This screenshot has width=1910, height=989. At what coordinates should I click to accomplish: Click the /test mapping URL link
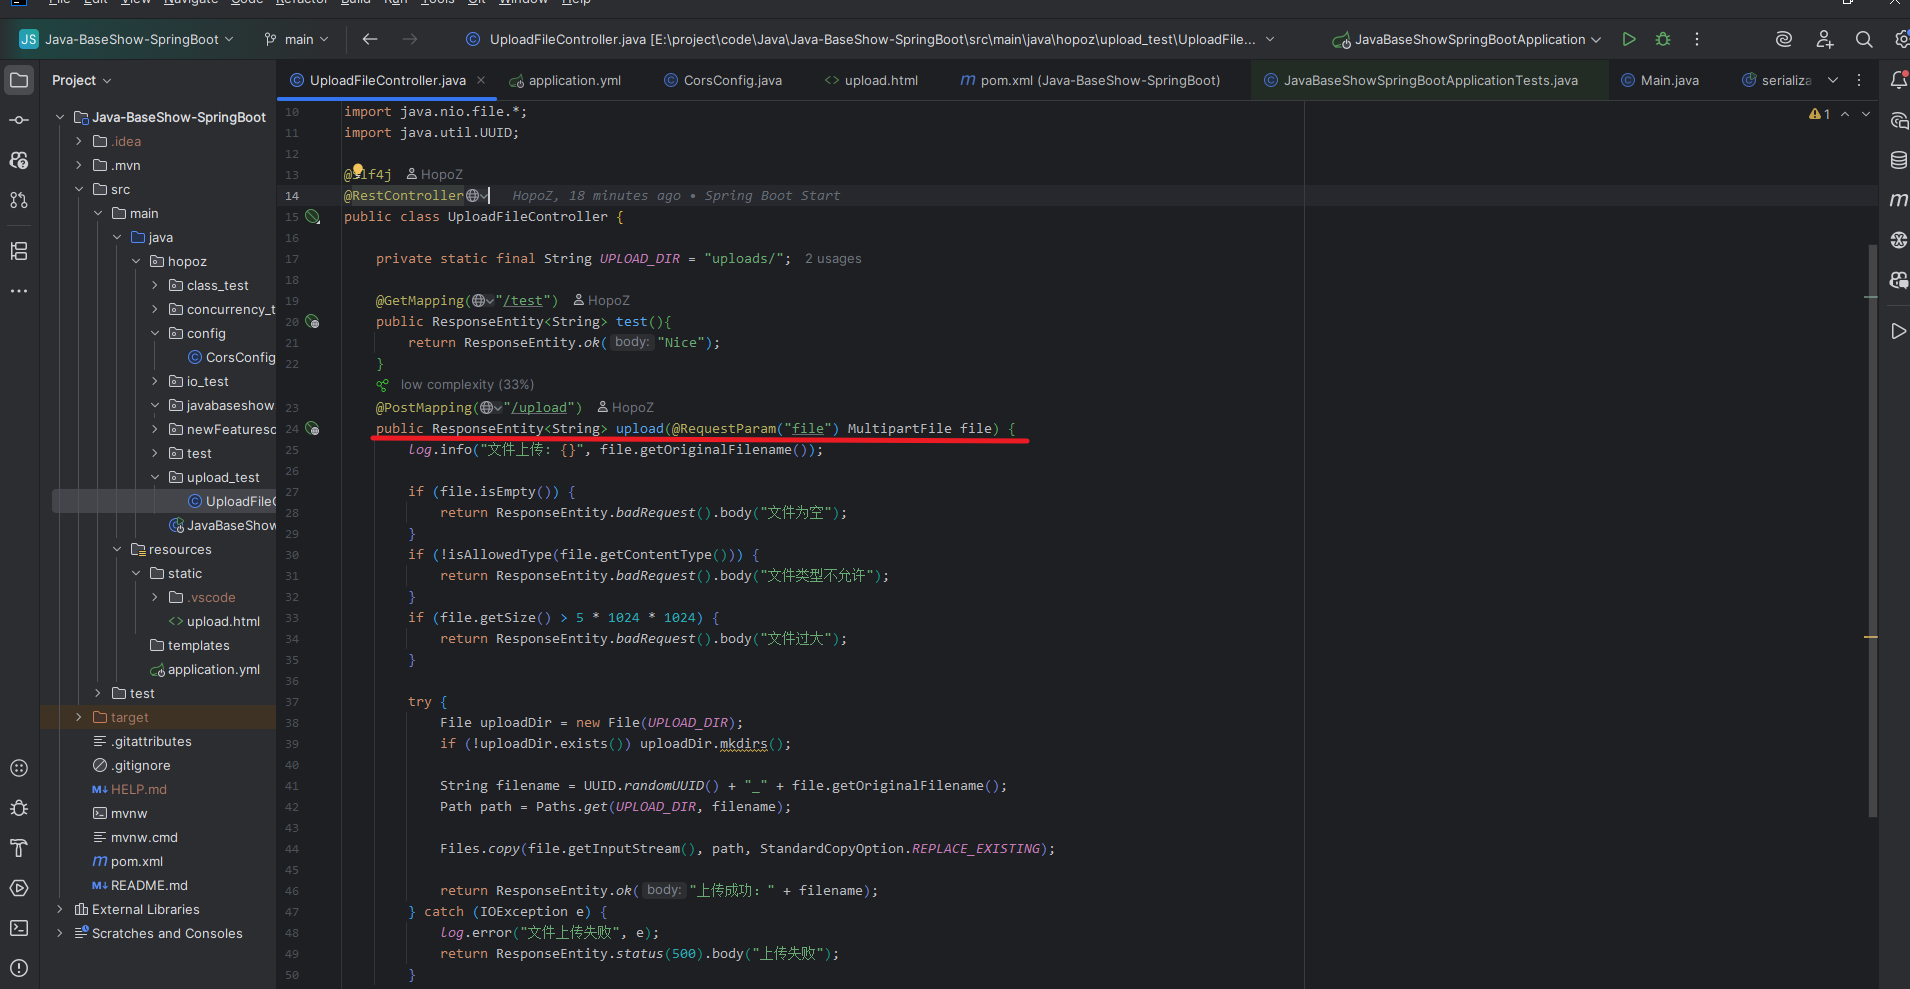tap(523, 300)
